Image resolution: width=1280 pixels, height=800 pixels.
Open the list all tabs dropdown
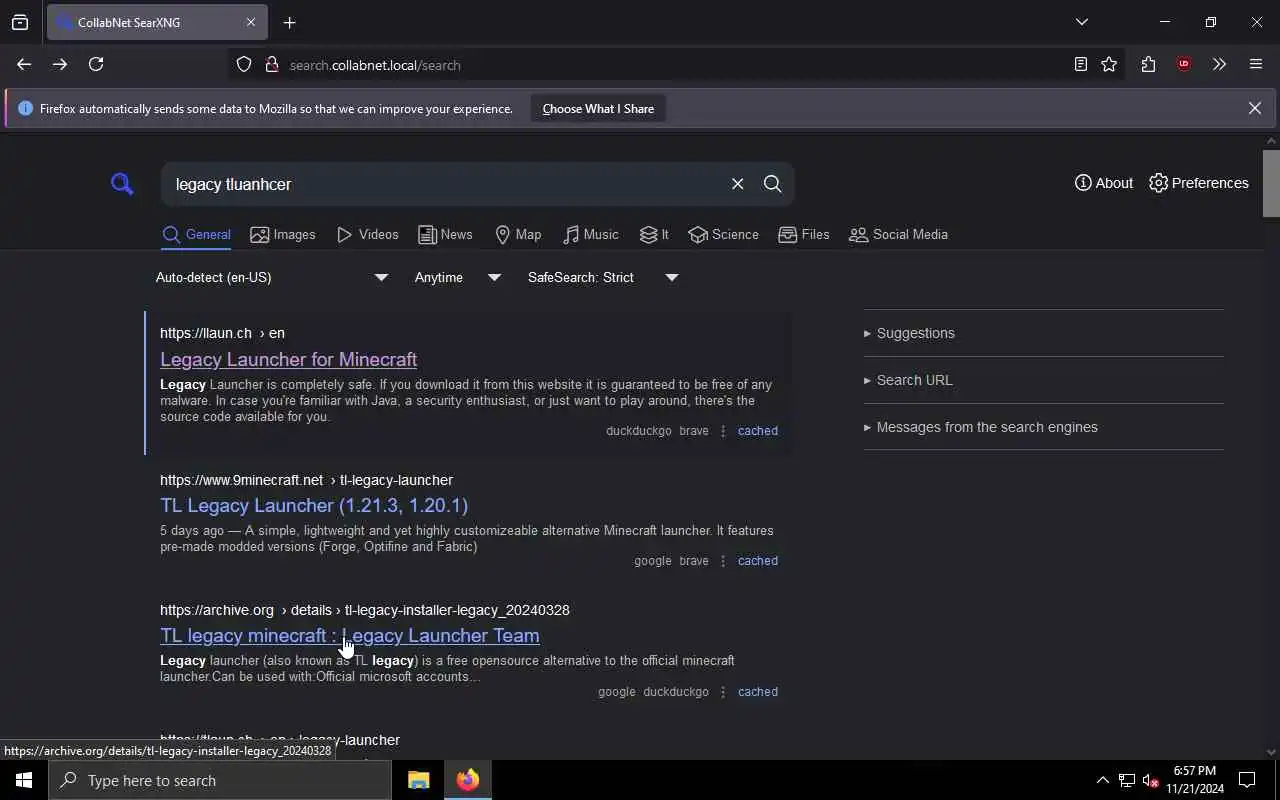1081,22
